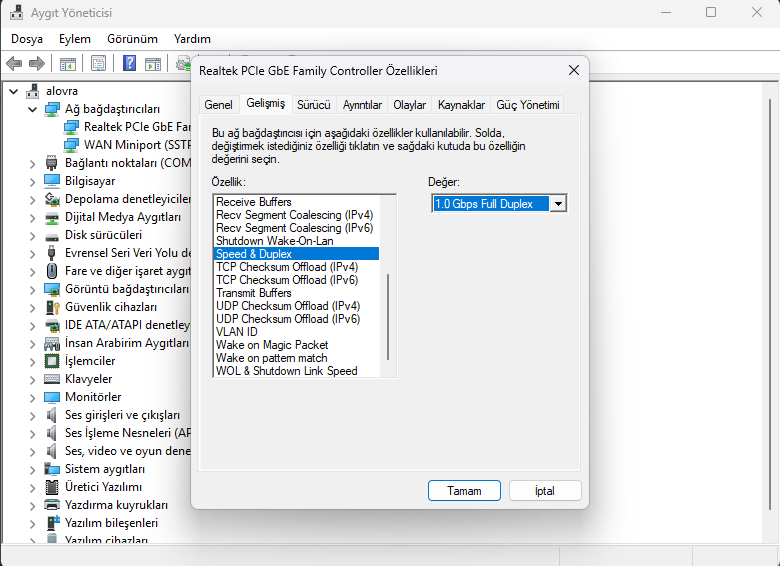Viewport: 780px width, 566px height.
Task: Click the Ağ bağdaştırıcıları network icon
Action: click(52, 109)
